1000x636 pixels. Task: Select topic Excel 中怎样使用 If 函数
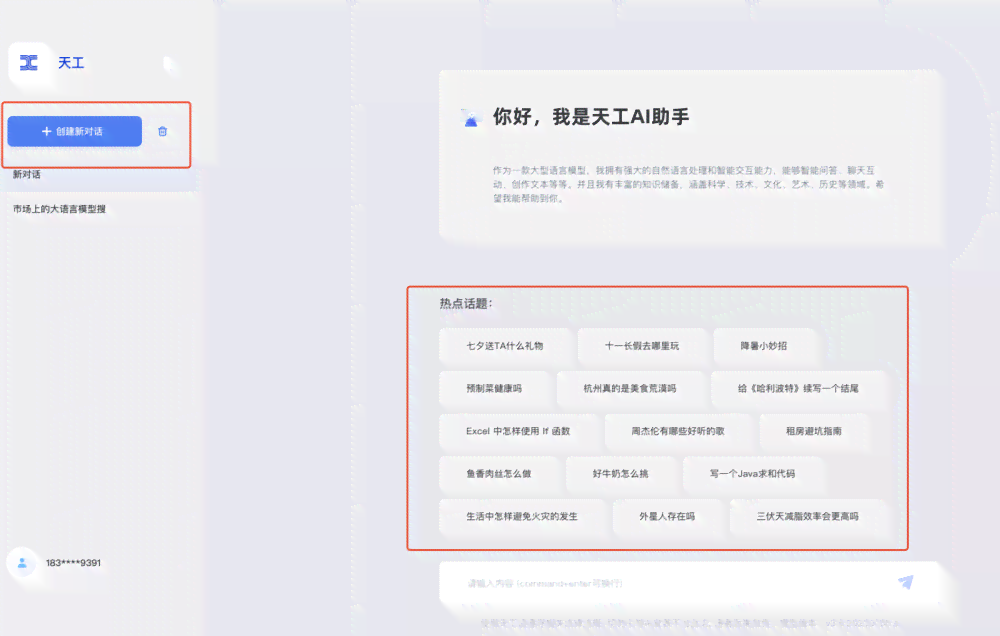[518, 431]
